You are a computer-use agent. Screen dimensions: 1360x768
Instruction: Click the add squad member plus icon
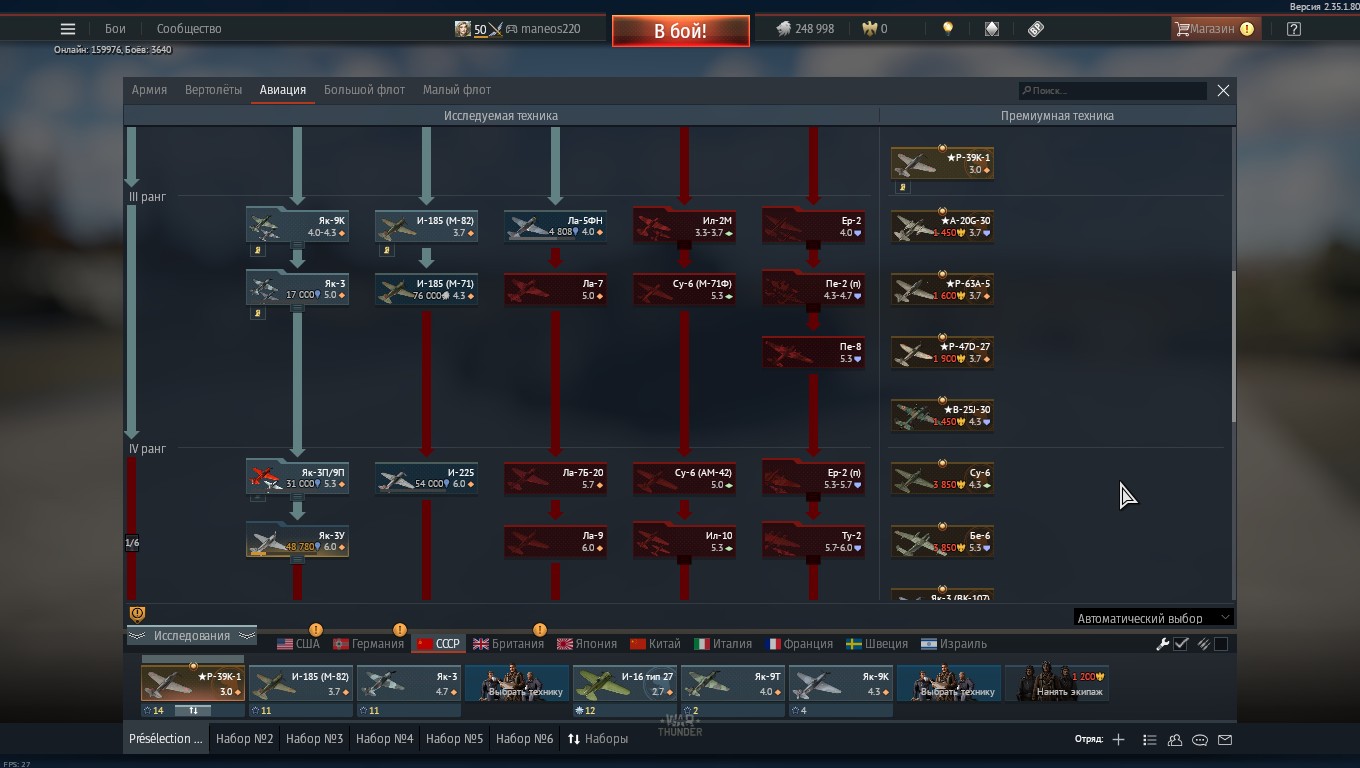(1118, 739)
